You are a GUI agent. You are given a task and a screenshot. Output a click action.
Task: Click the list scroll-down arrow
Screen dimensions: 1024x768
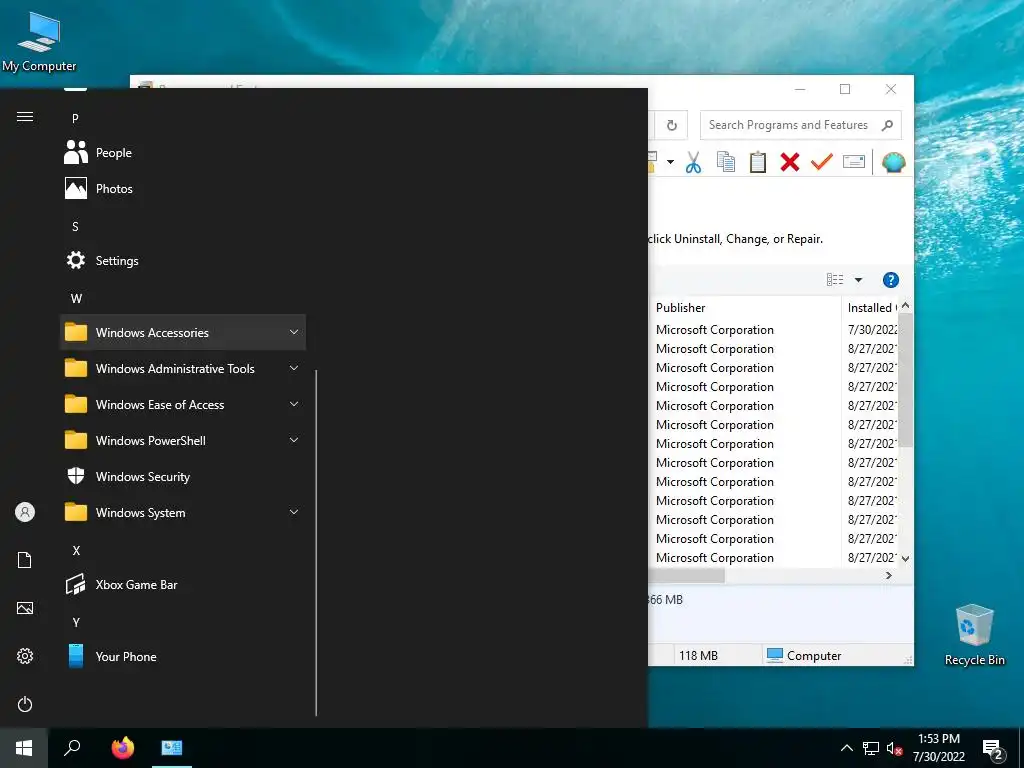(x=905, y=558)
